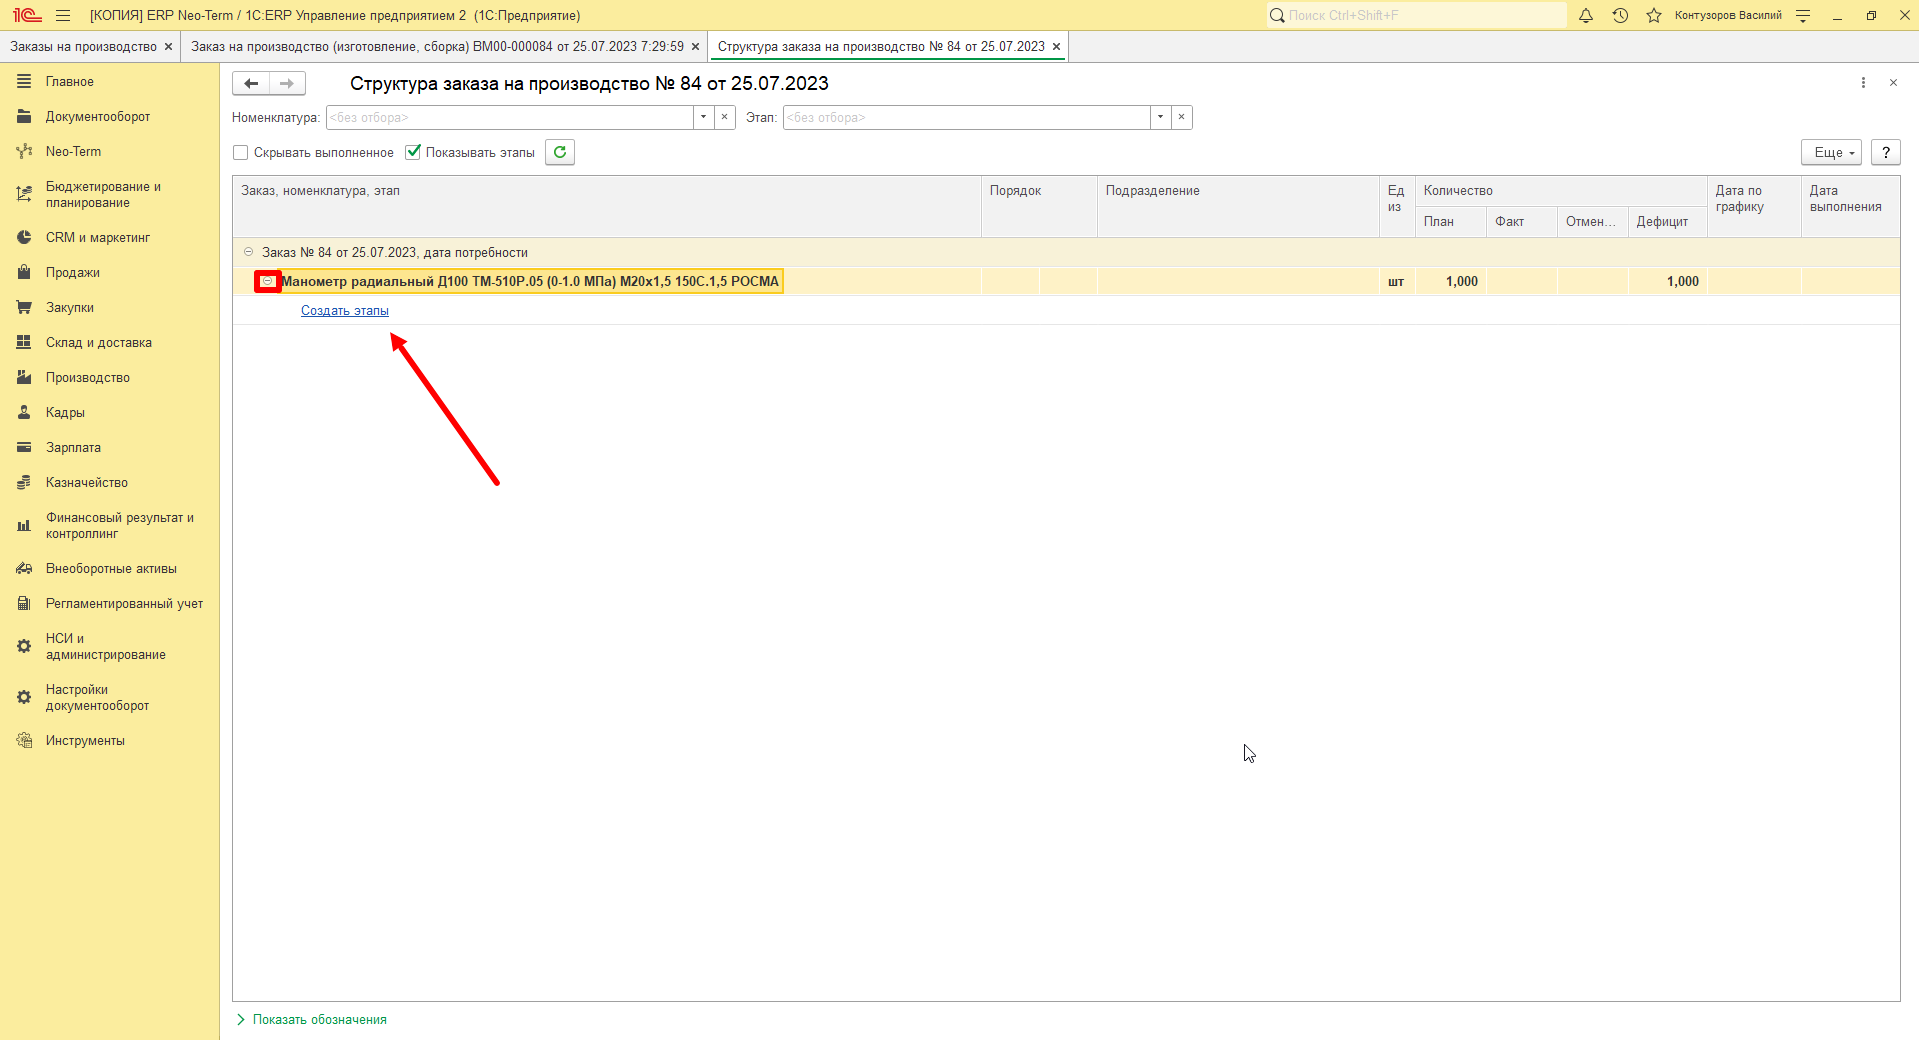The width and height of the screenshot is (1919, 1040).
Task: Enable Скрывать выполненное checkbox
Action: tap(241, 153)
